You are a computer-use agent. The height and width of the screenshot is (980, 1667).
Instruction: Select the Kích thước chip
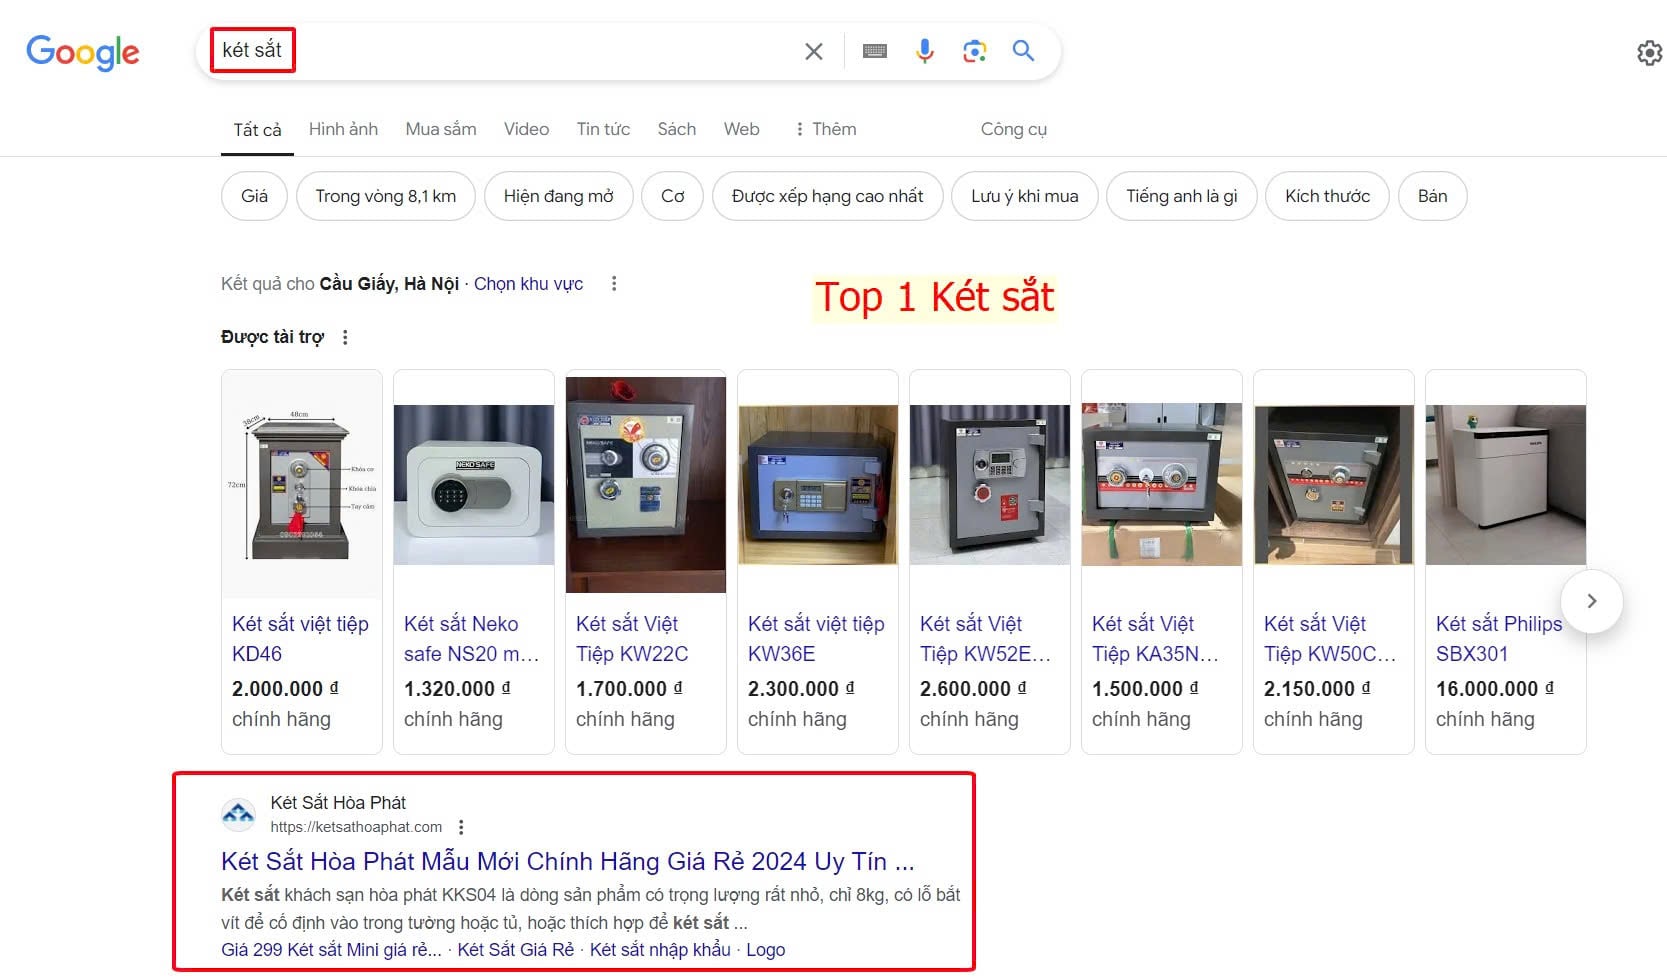pos(1327,196)
